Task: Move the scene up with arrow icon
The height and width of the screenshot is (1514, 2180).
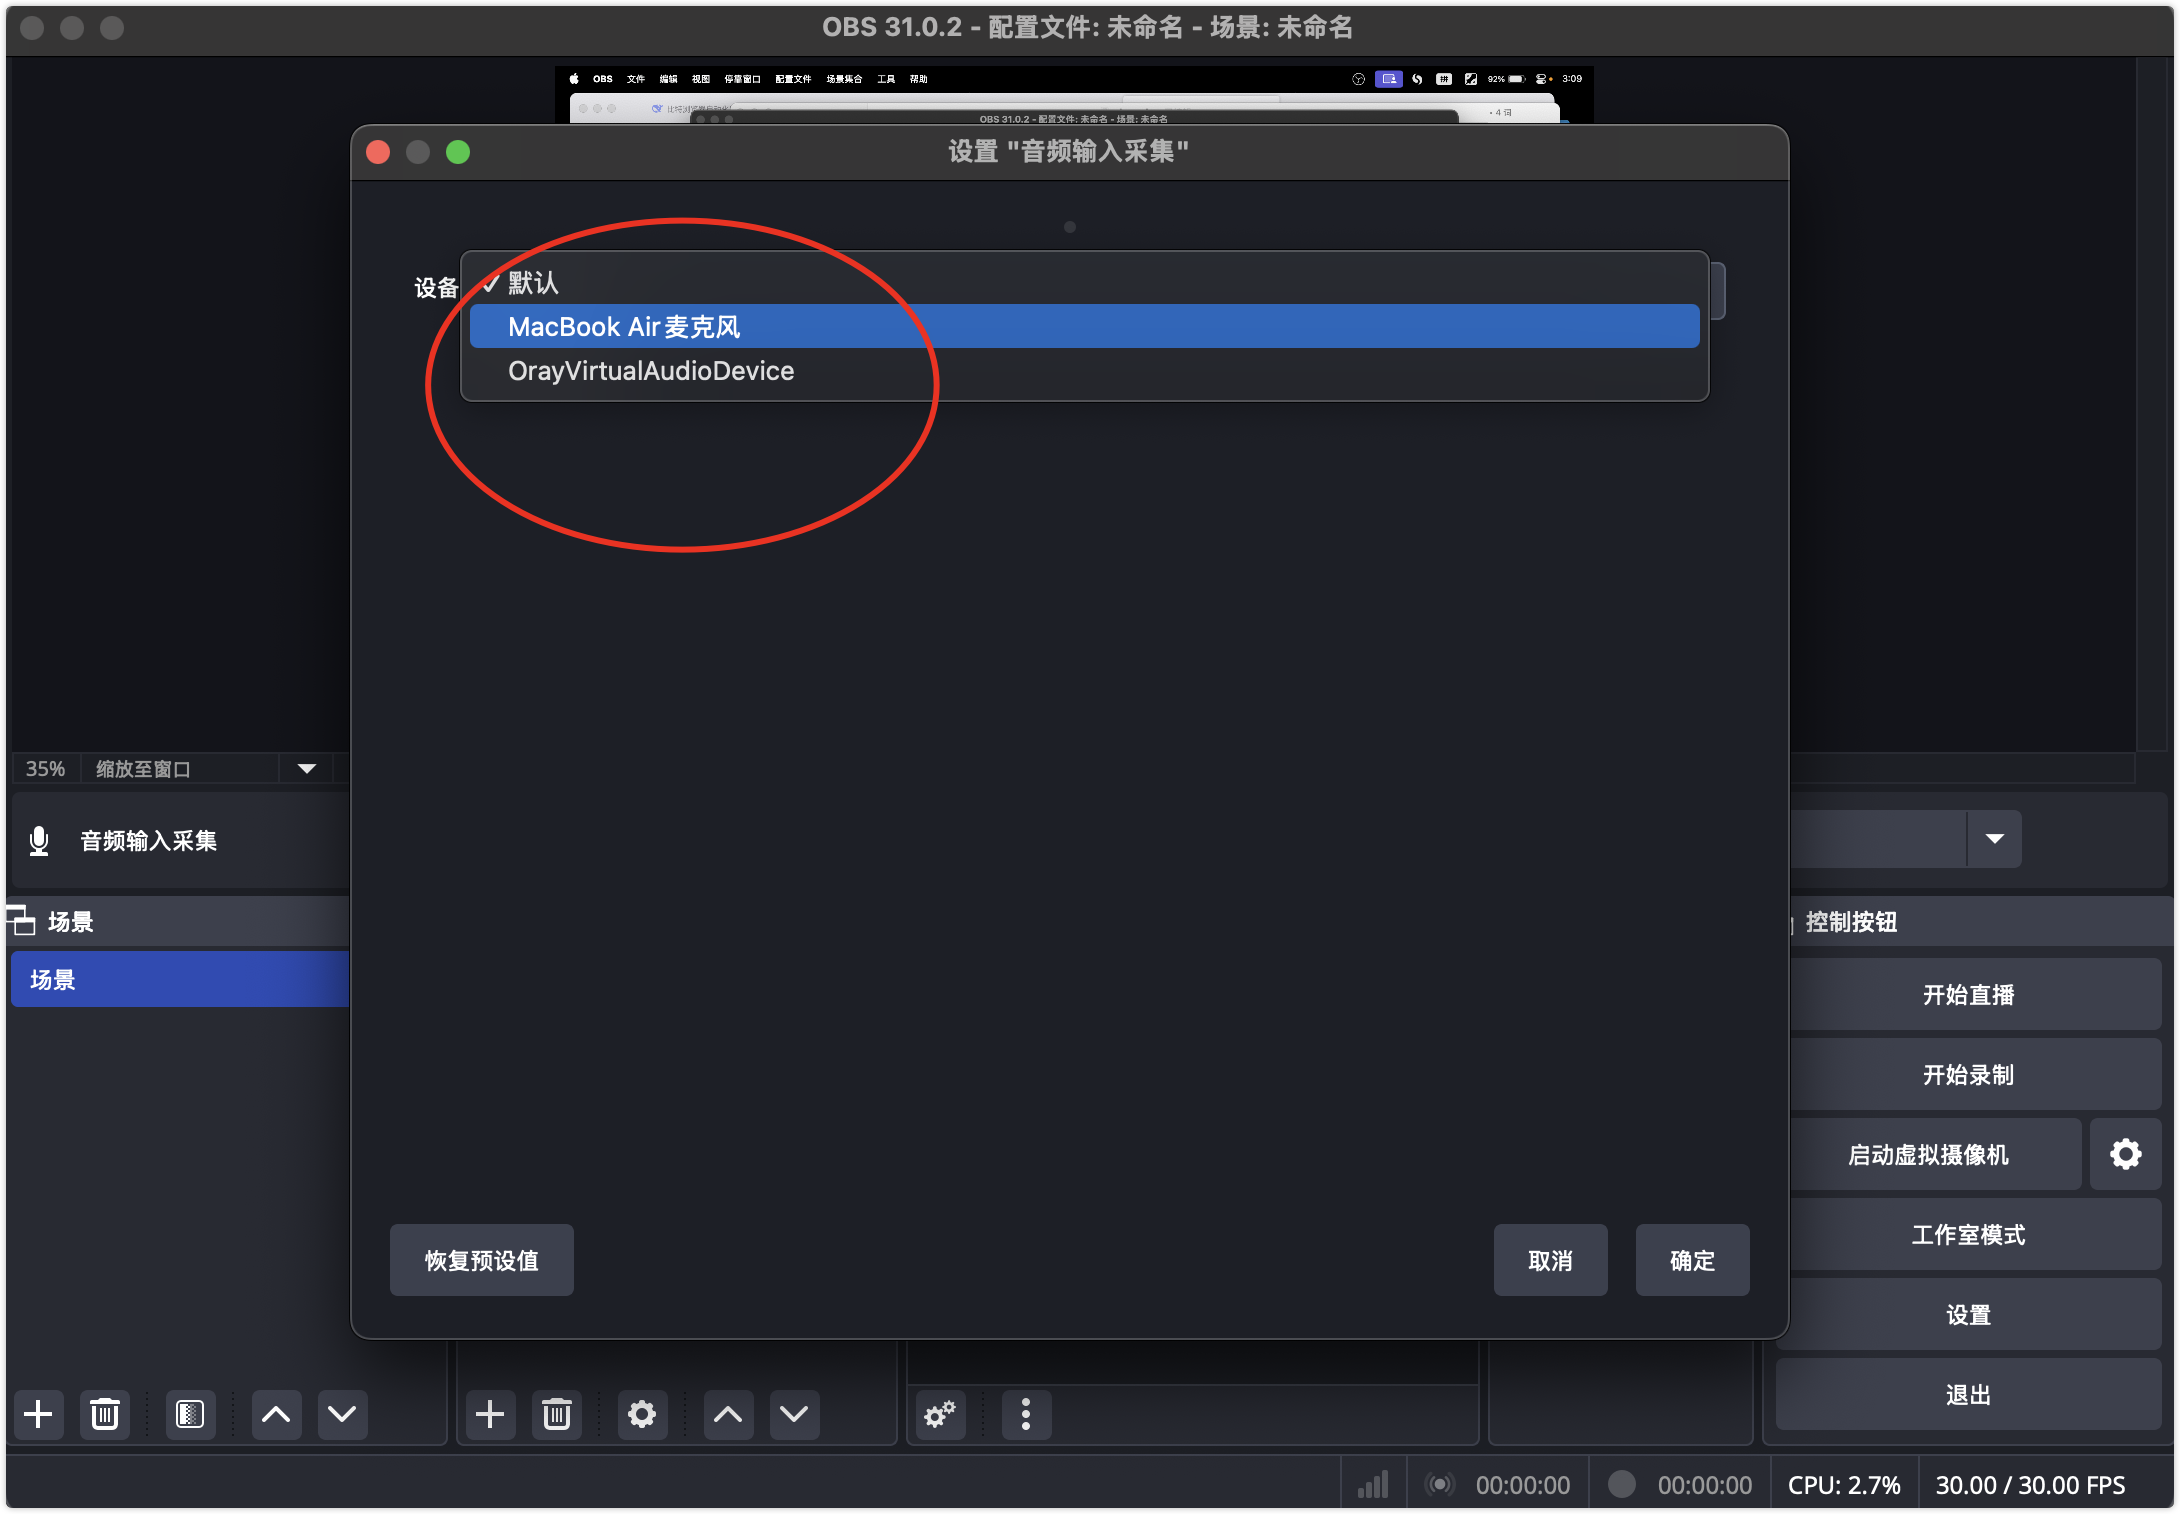Action: tap(276, 1414)
